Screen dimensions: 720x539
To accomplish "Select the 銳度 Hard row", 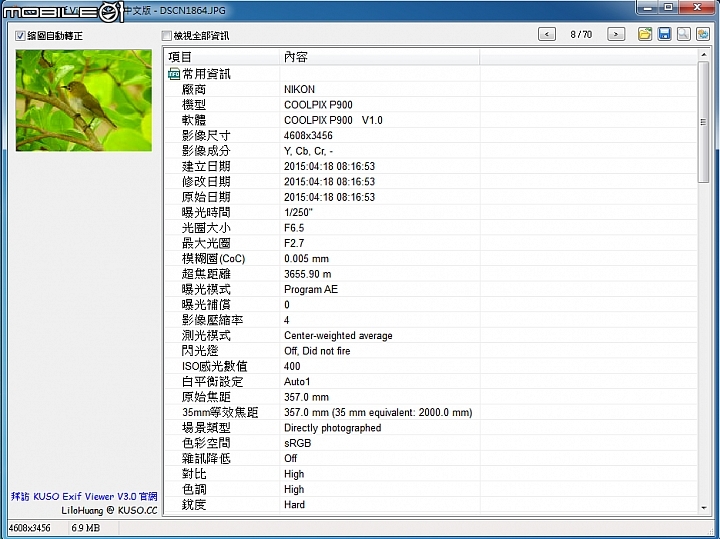I will (431, 505).
